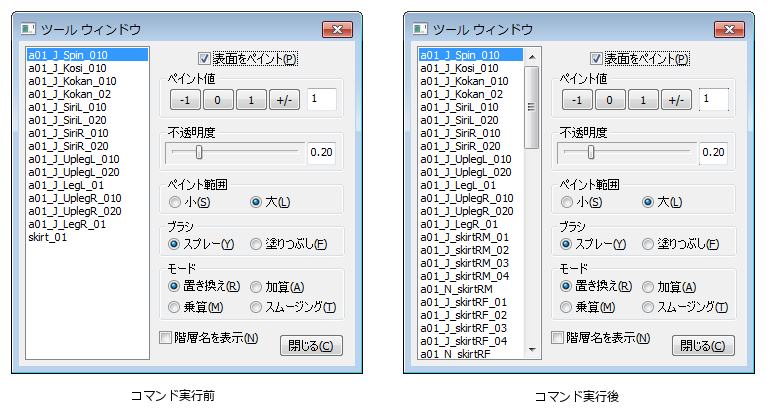Choose スムージング(T) mode in the after-command window
The height and width of the screenshot is (416, 767).
coord(648,307)
